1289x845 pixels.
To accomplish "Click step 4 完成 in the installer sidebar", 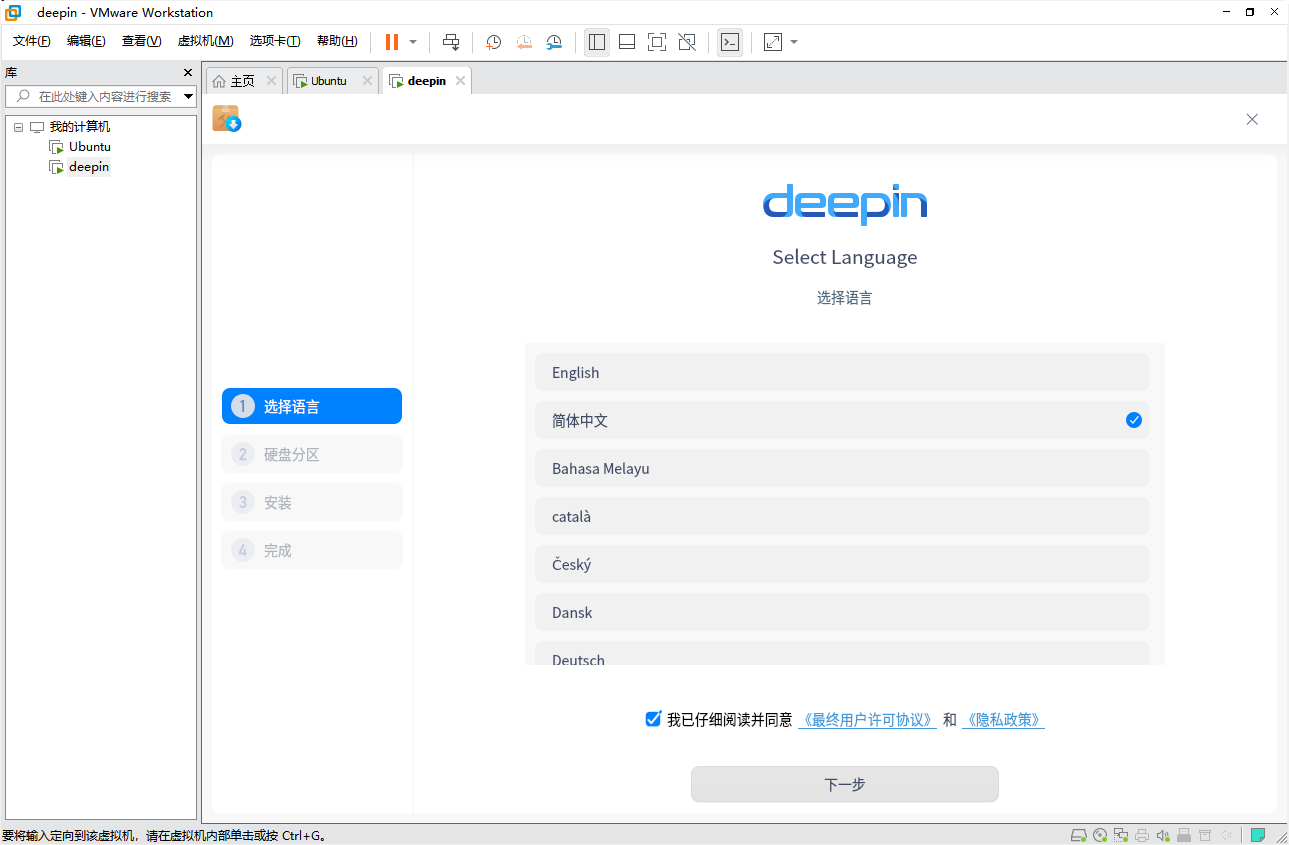I will click(312, 550).
